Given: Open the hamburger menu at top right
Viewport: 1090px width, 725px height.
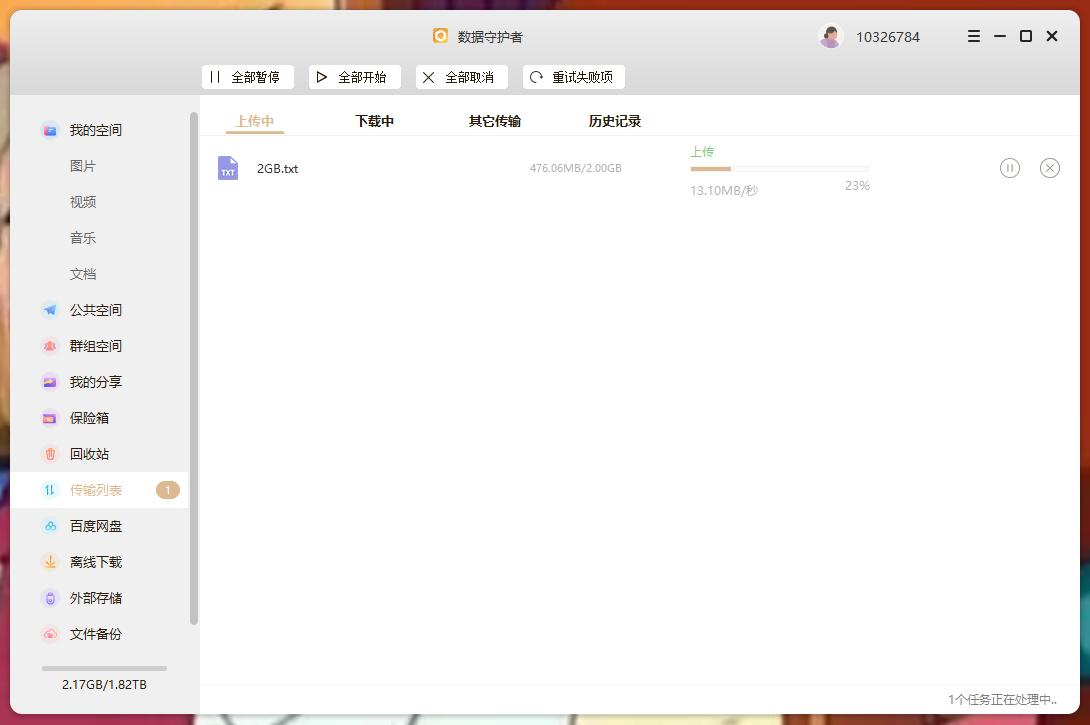Looking at the screenshot, I should tap(973, 36).
